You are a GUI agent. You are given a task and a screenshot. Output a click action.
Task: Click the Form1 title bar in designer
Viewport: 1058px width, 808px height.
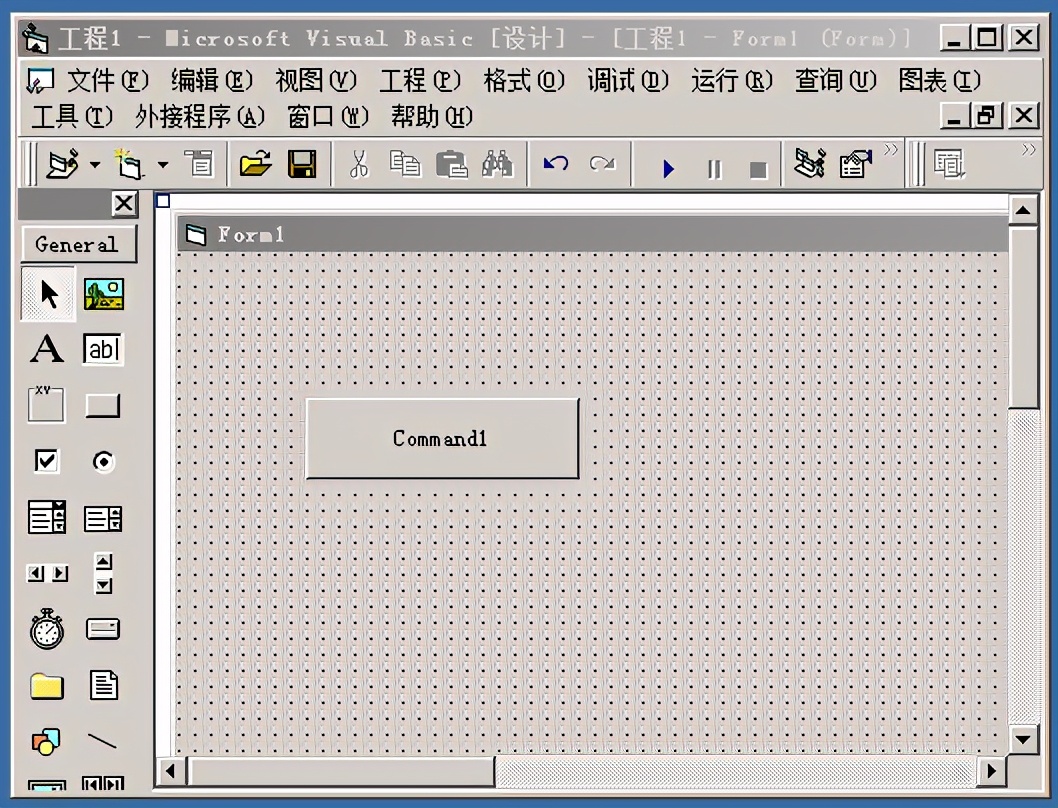pos(592,234)
